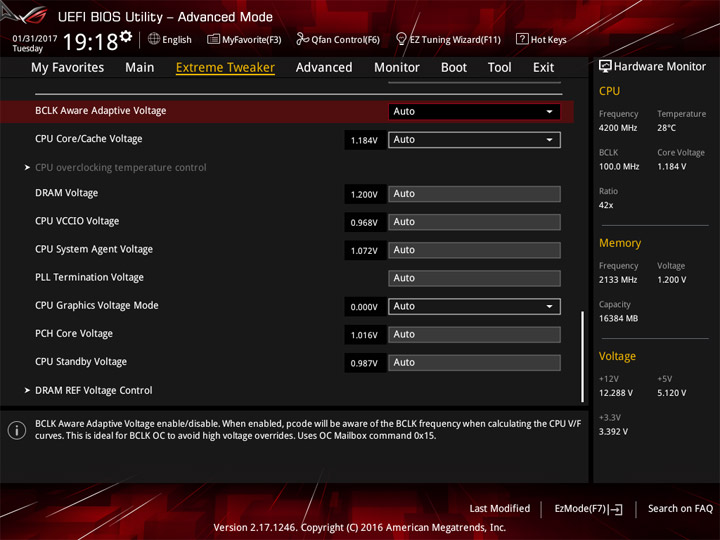Go to the Advanced tab
The width and height of the screenshot is (720, 540).
[324, 68]
